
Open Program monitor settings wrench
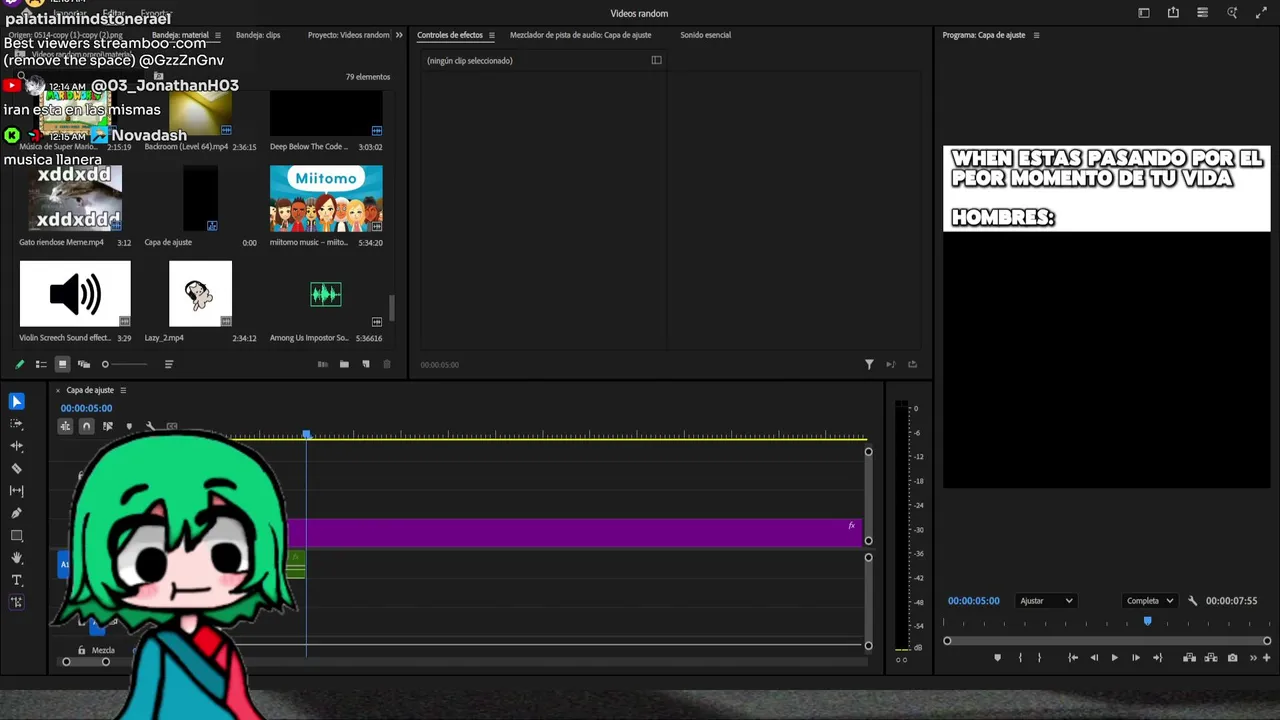click(1192, 601)
